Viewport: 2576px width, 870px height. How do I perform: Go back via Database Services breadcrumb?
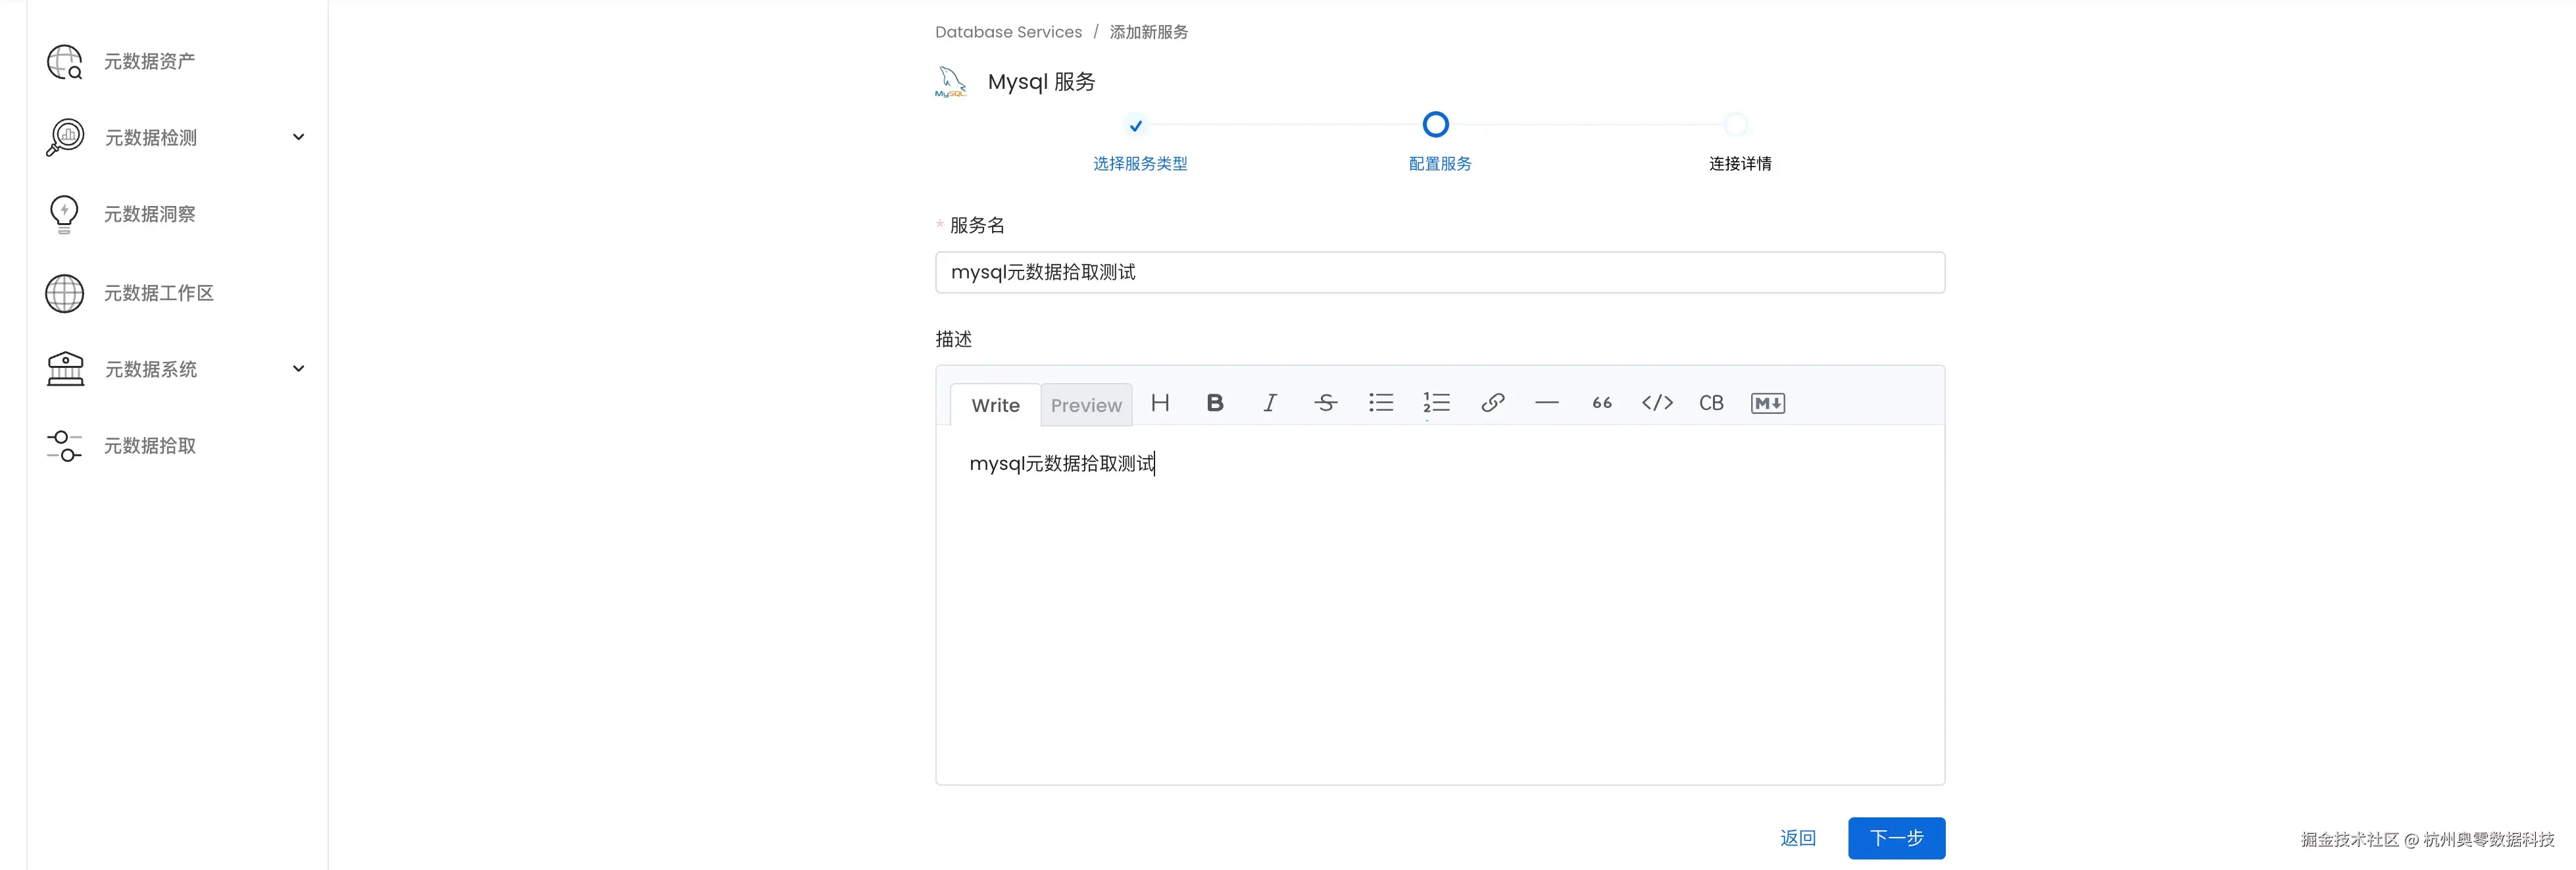tap(1008, 31)
